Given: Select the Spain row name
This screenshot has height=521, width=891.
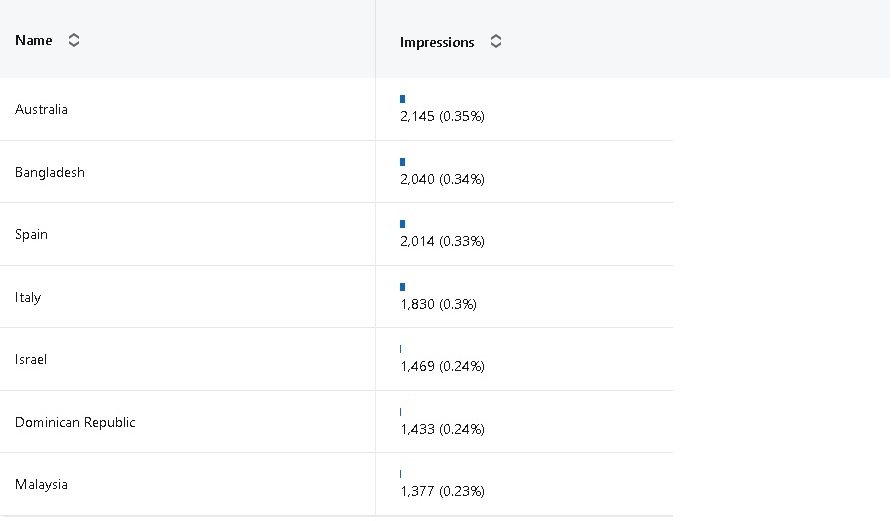Looking at the screenshot, I should (32, 234).
